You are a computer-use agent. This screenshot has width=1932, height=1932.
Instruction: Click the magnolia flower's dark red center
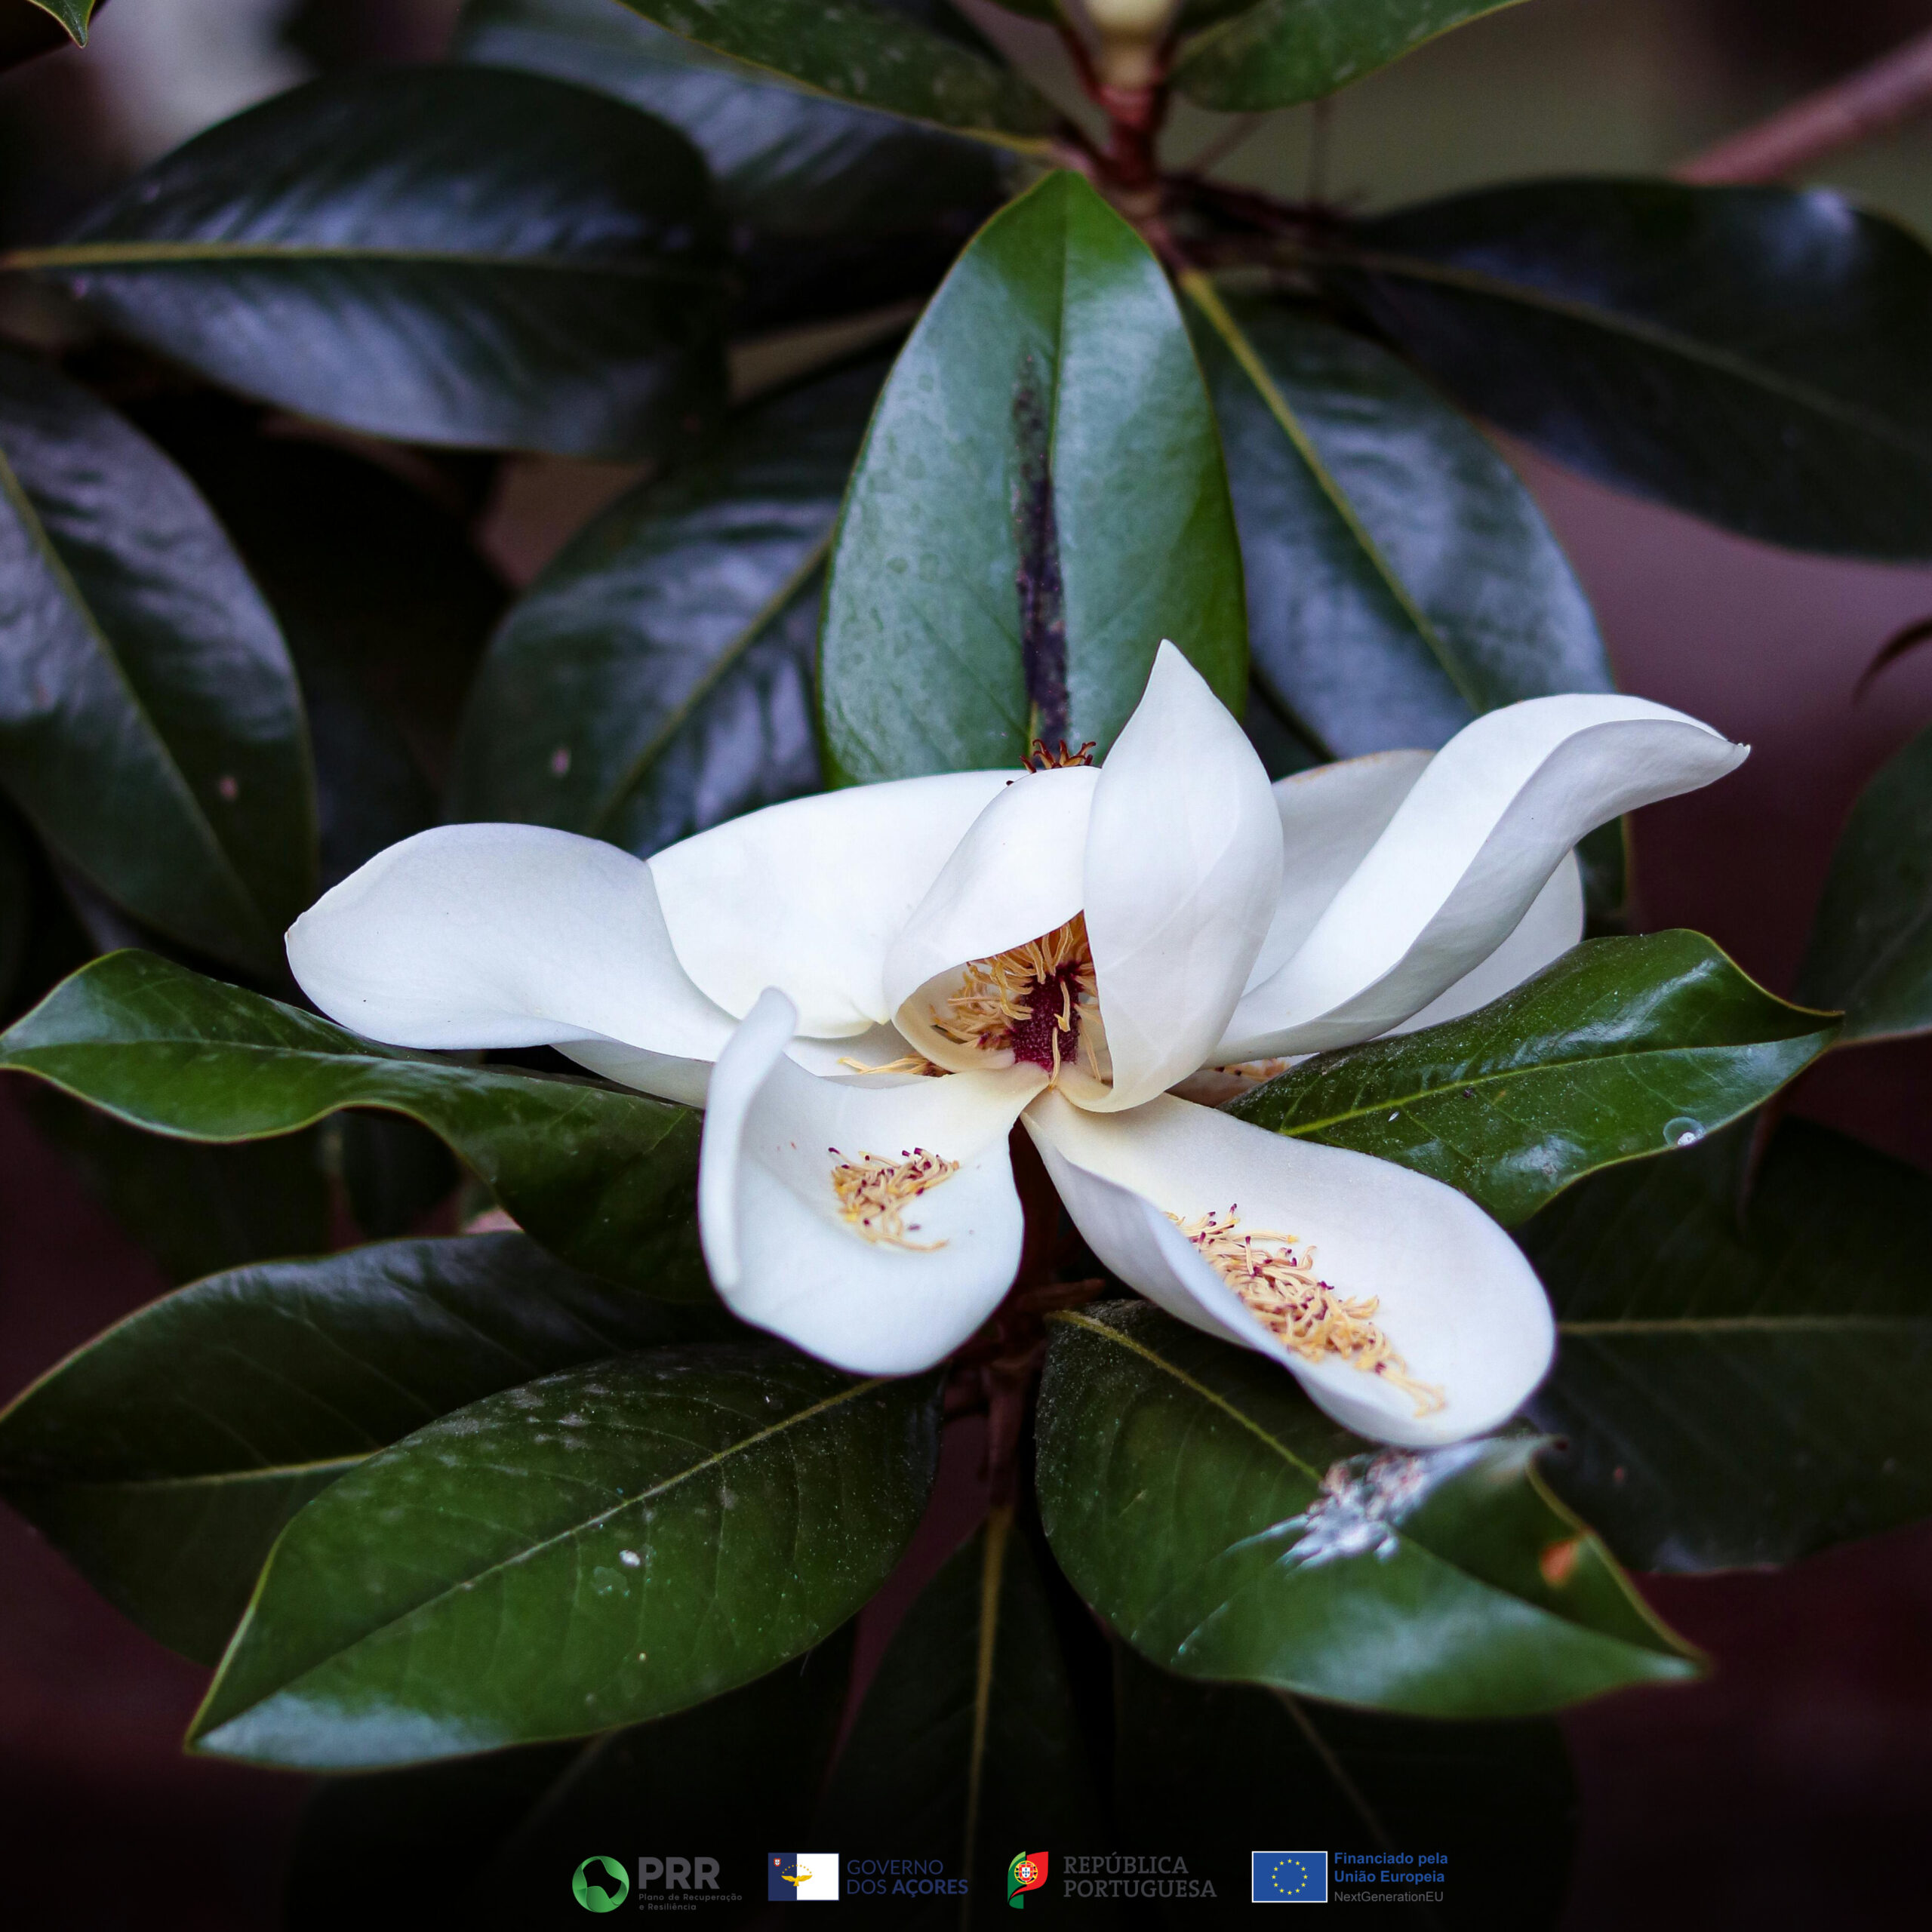coord(1045,1022)
